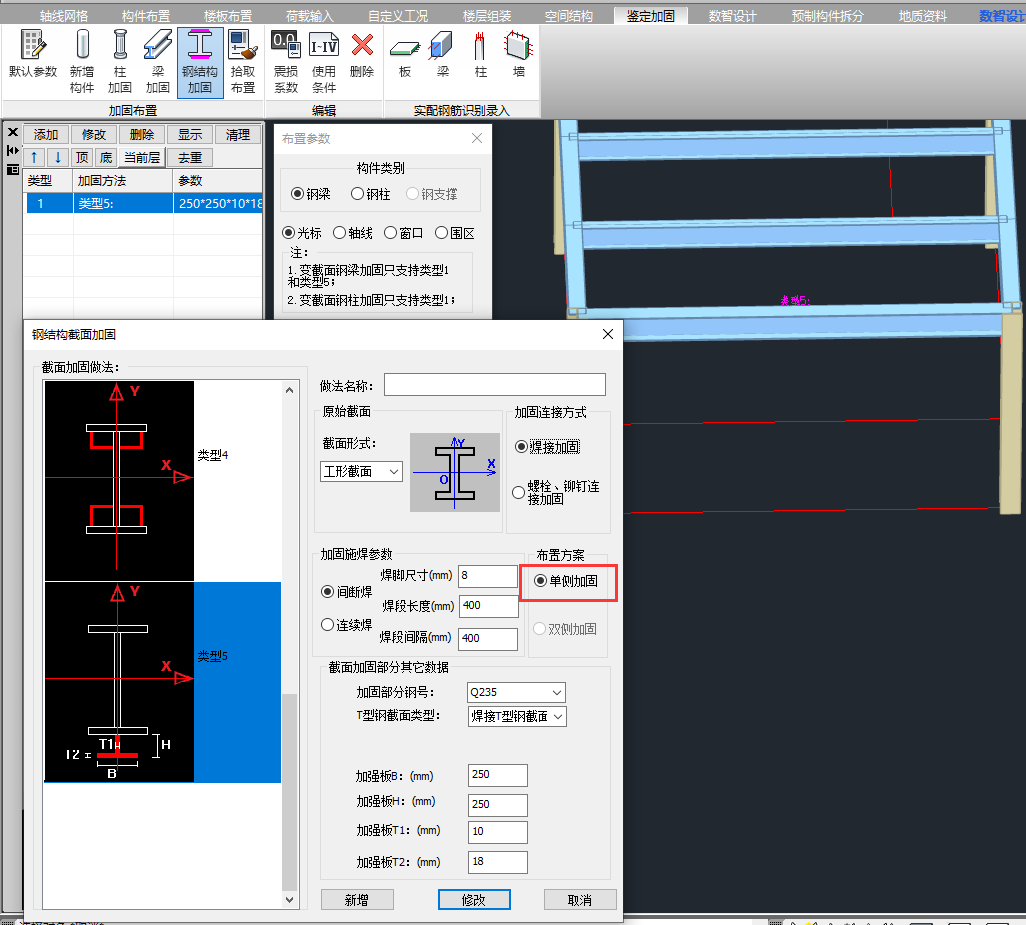
Task: Open the 截面形式 工形截面 dropdown
Action: click(361, 471)
